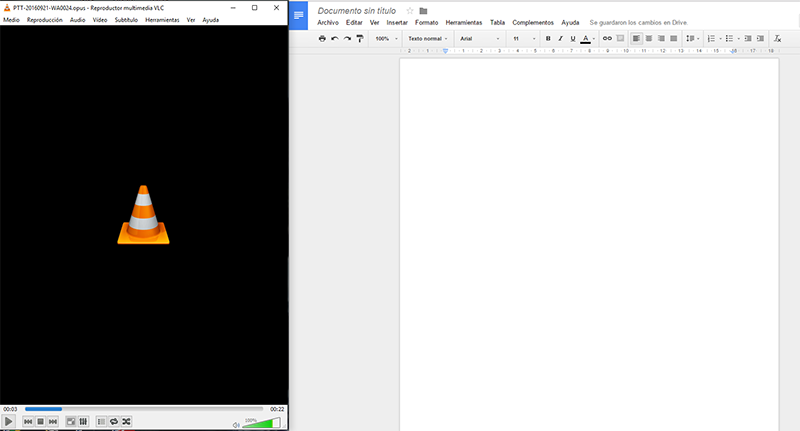Open the Arial font dropdown
This screenshot has height=431, width=800.
(478, 38)
